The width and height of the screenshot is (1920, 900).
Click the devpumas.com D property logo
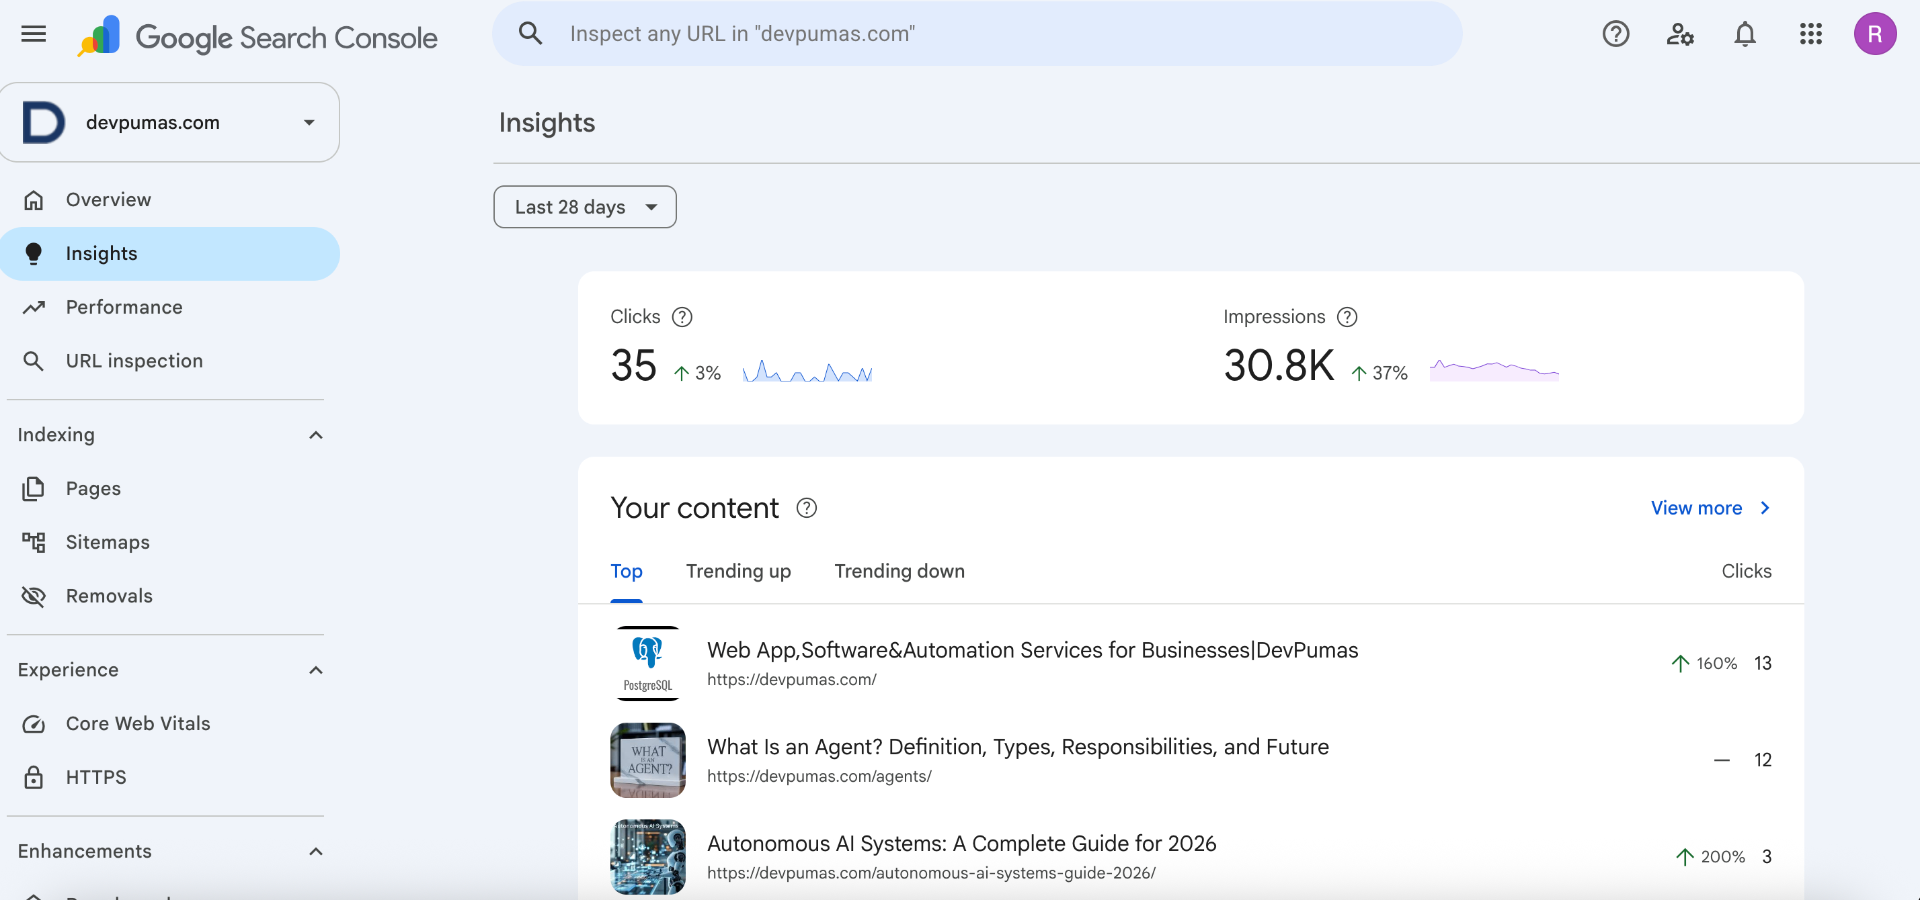click(x=43, y=122)
